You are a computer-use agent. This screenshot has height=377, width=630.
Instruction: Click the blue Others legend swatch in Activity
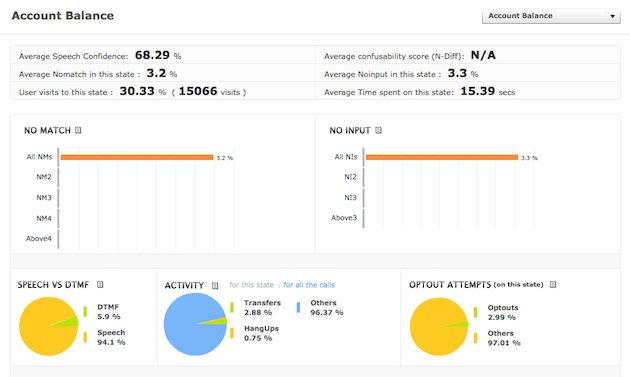[x=298, y=307]
